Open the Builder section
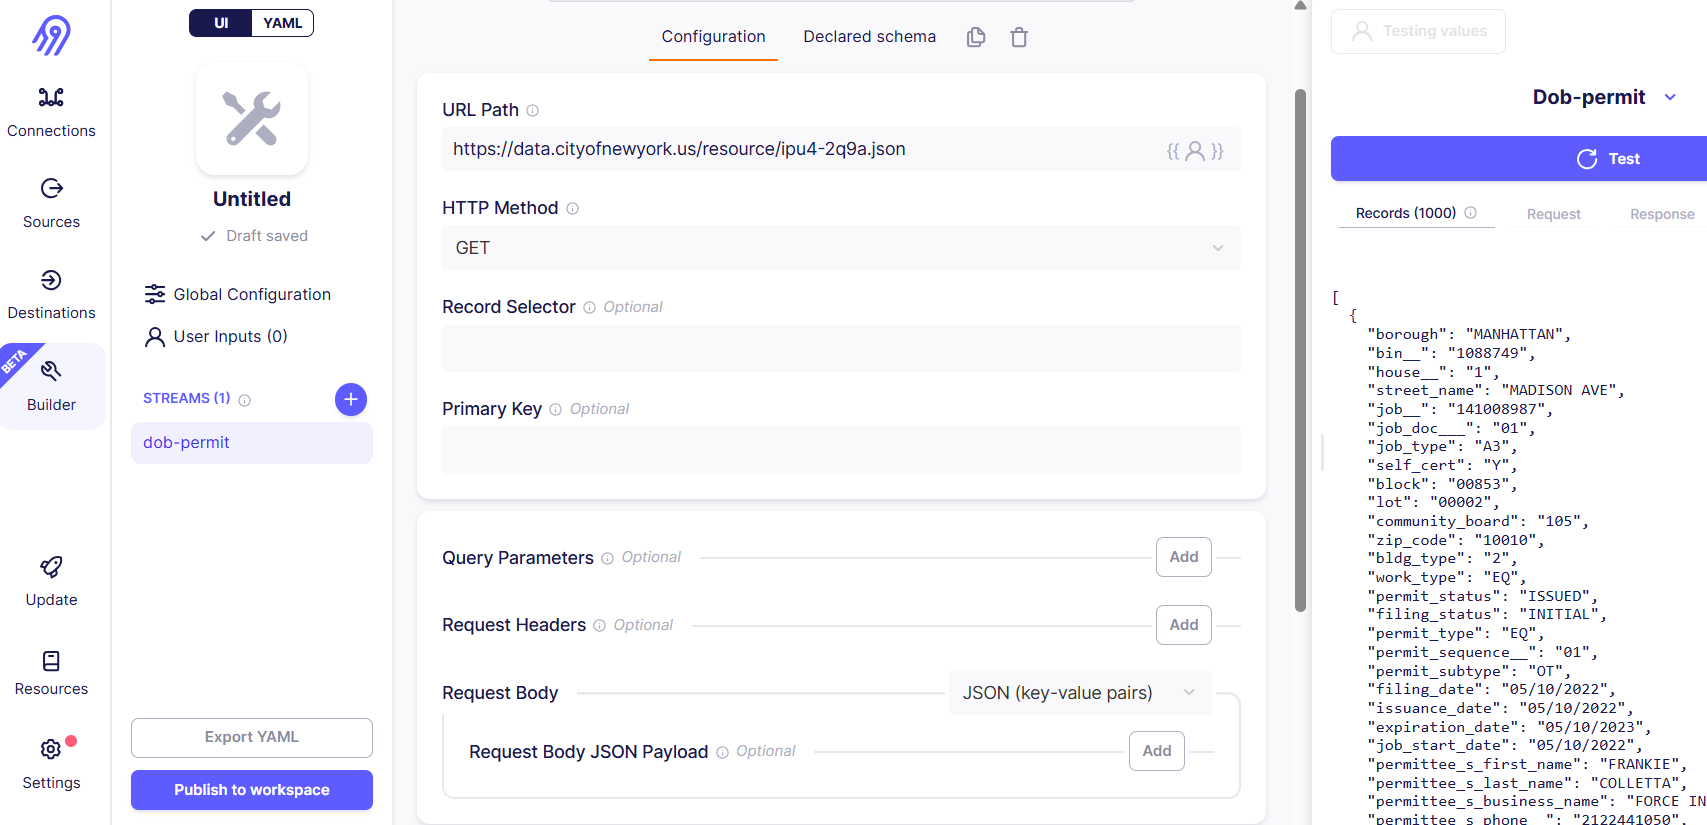The image size is (1707, 825). pos(51,386)
